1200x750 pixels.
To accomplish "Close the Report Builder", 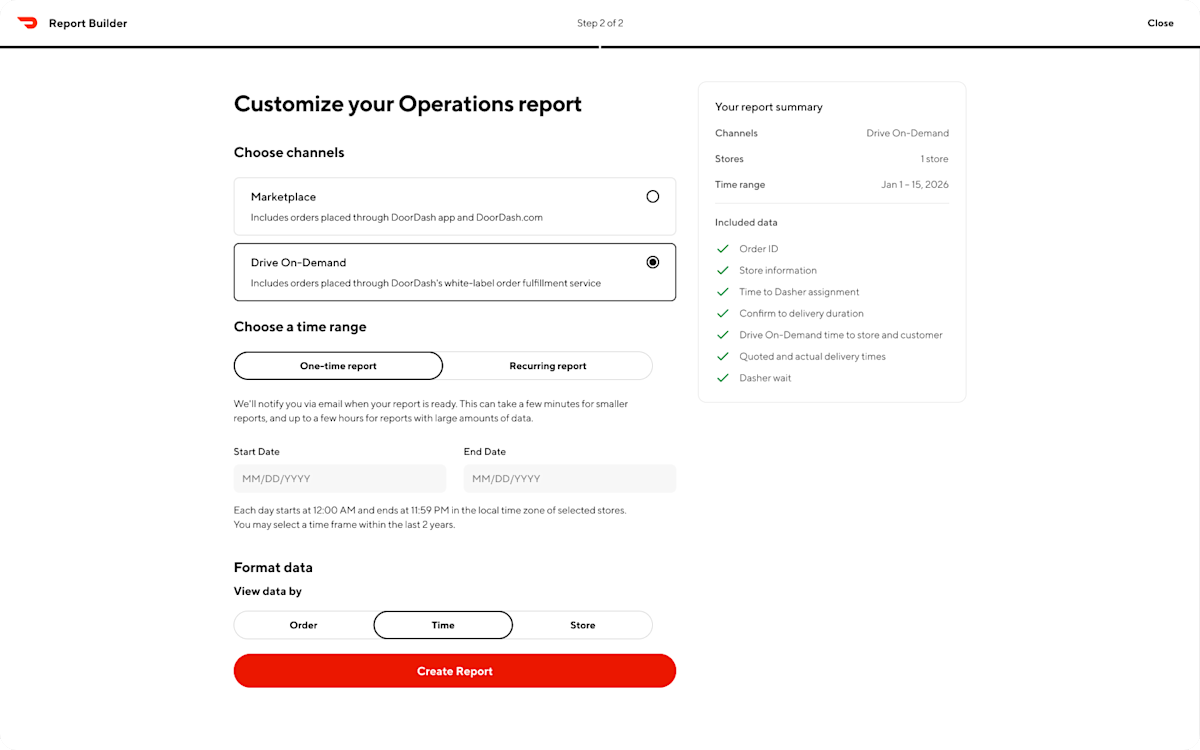I will (1160, 23).
